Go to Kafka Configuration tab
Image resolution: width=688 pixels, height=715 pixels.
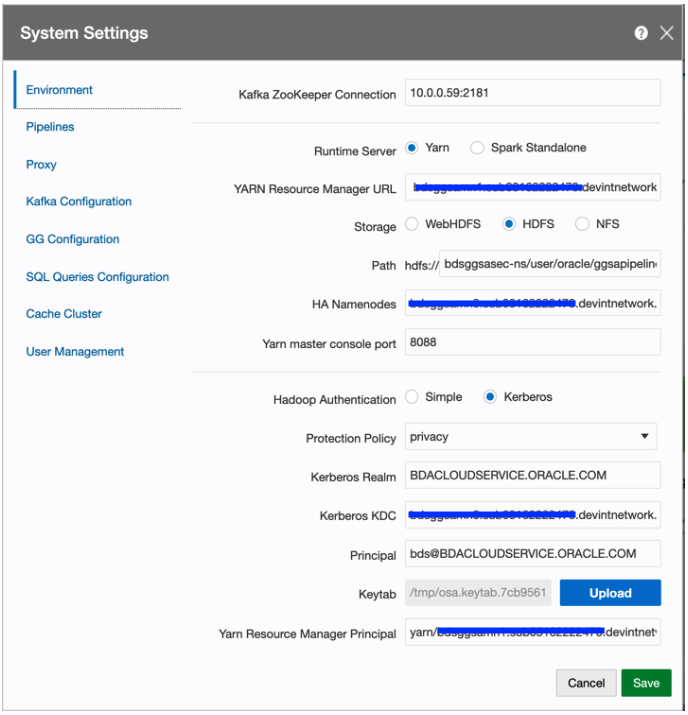(79, 202)
